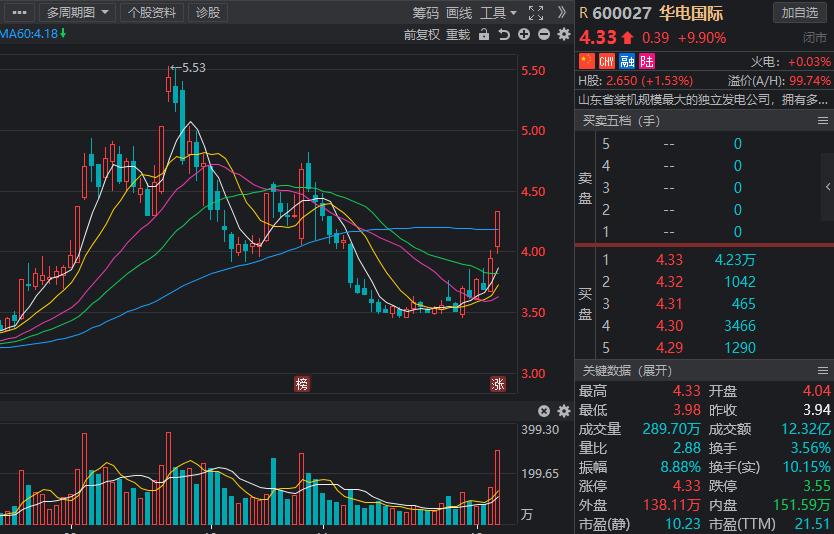Toggle fullscreen chart icon

(x=536, y=13)
